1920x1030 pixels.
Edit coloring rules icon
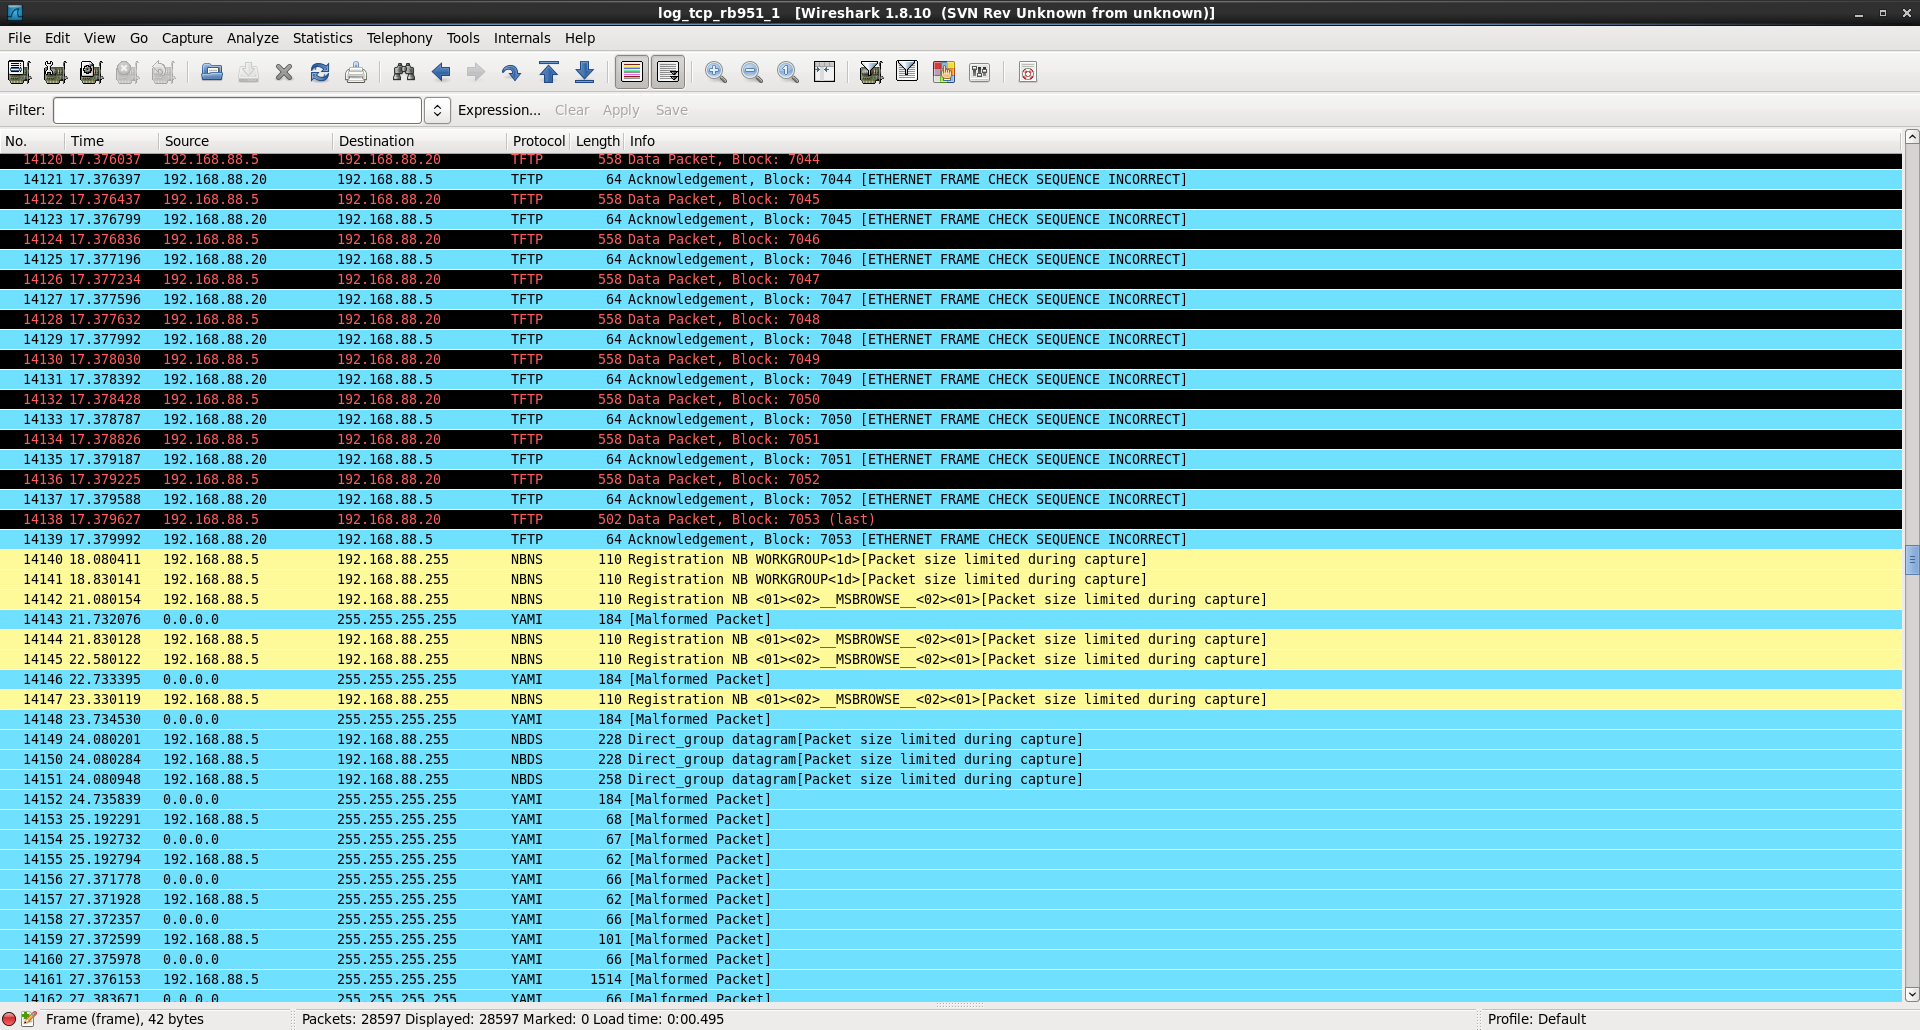pyautogui.click(x=943, y=72)
